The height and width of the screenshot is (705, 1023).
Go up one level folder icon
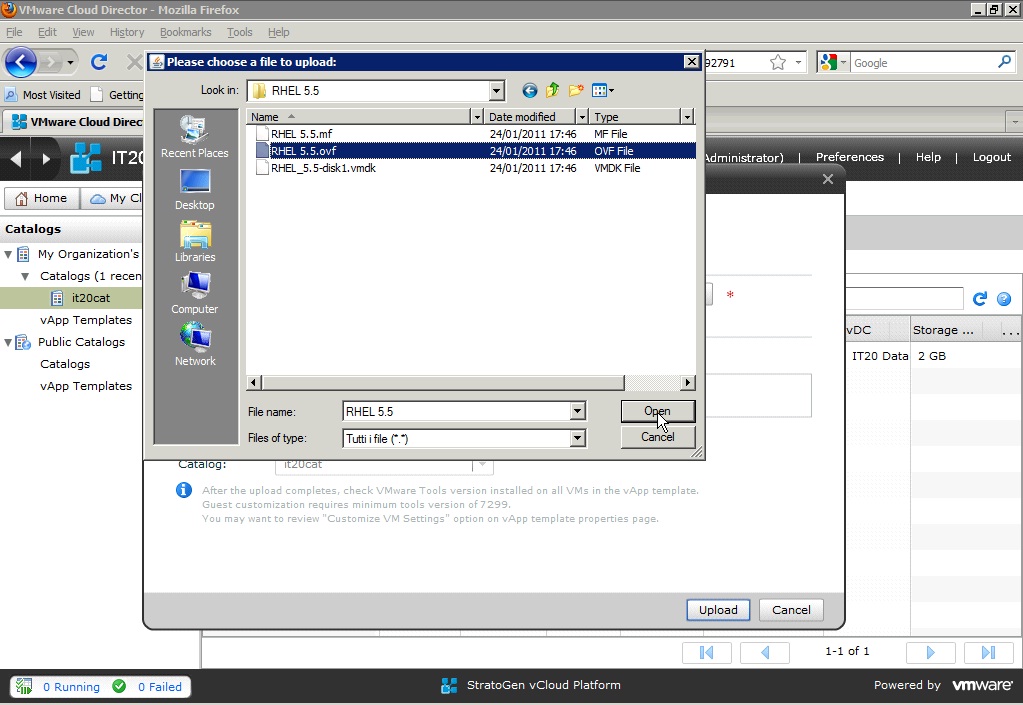[x=553, y=91]
